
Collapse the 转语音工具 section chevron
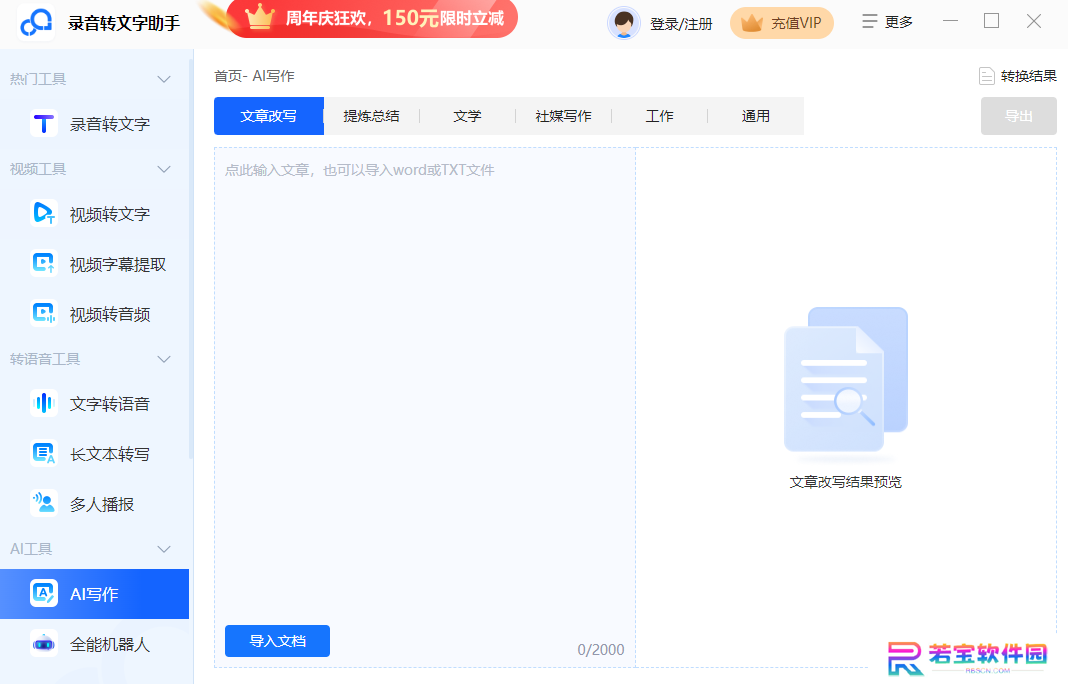[x=163, y=359]
